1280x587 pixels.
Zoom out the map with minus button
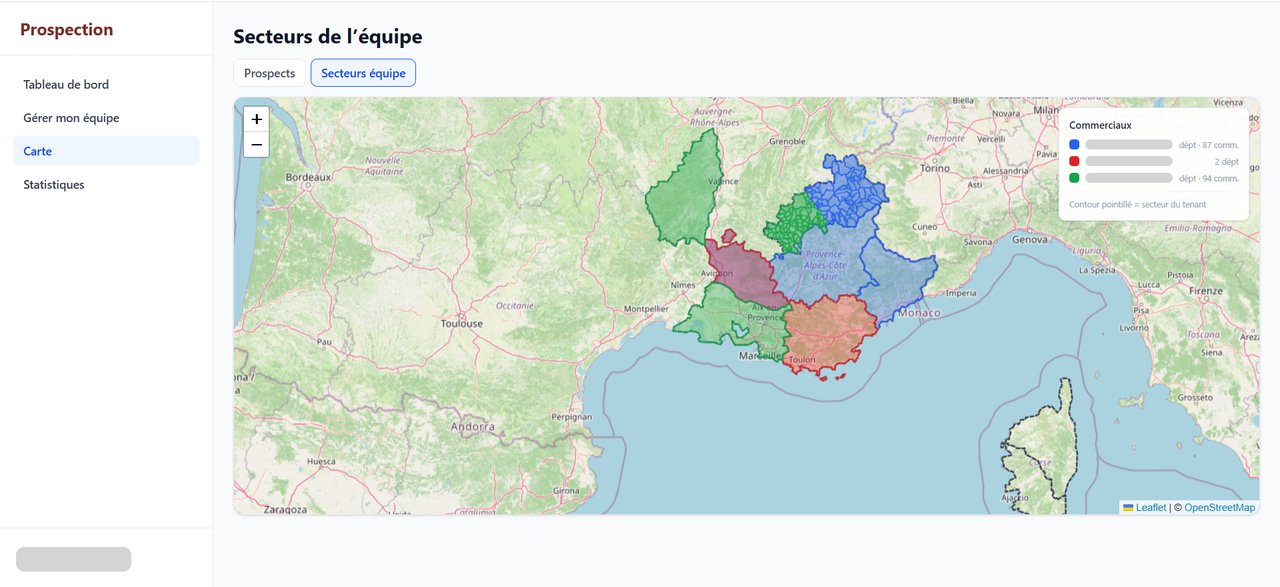[257, 145]
